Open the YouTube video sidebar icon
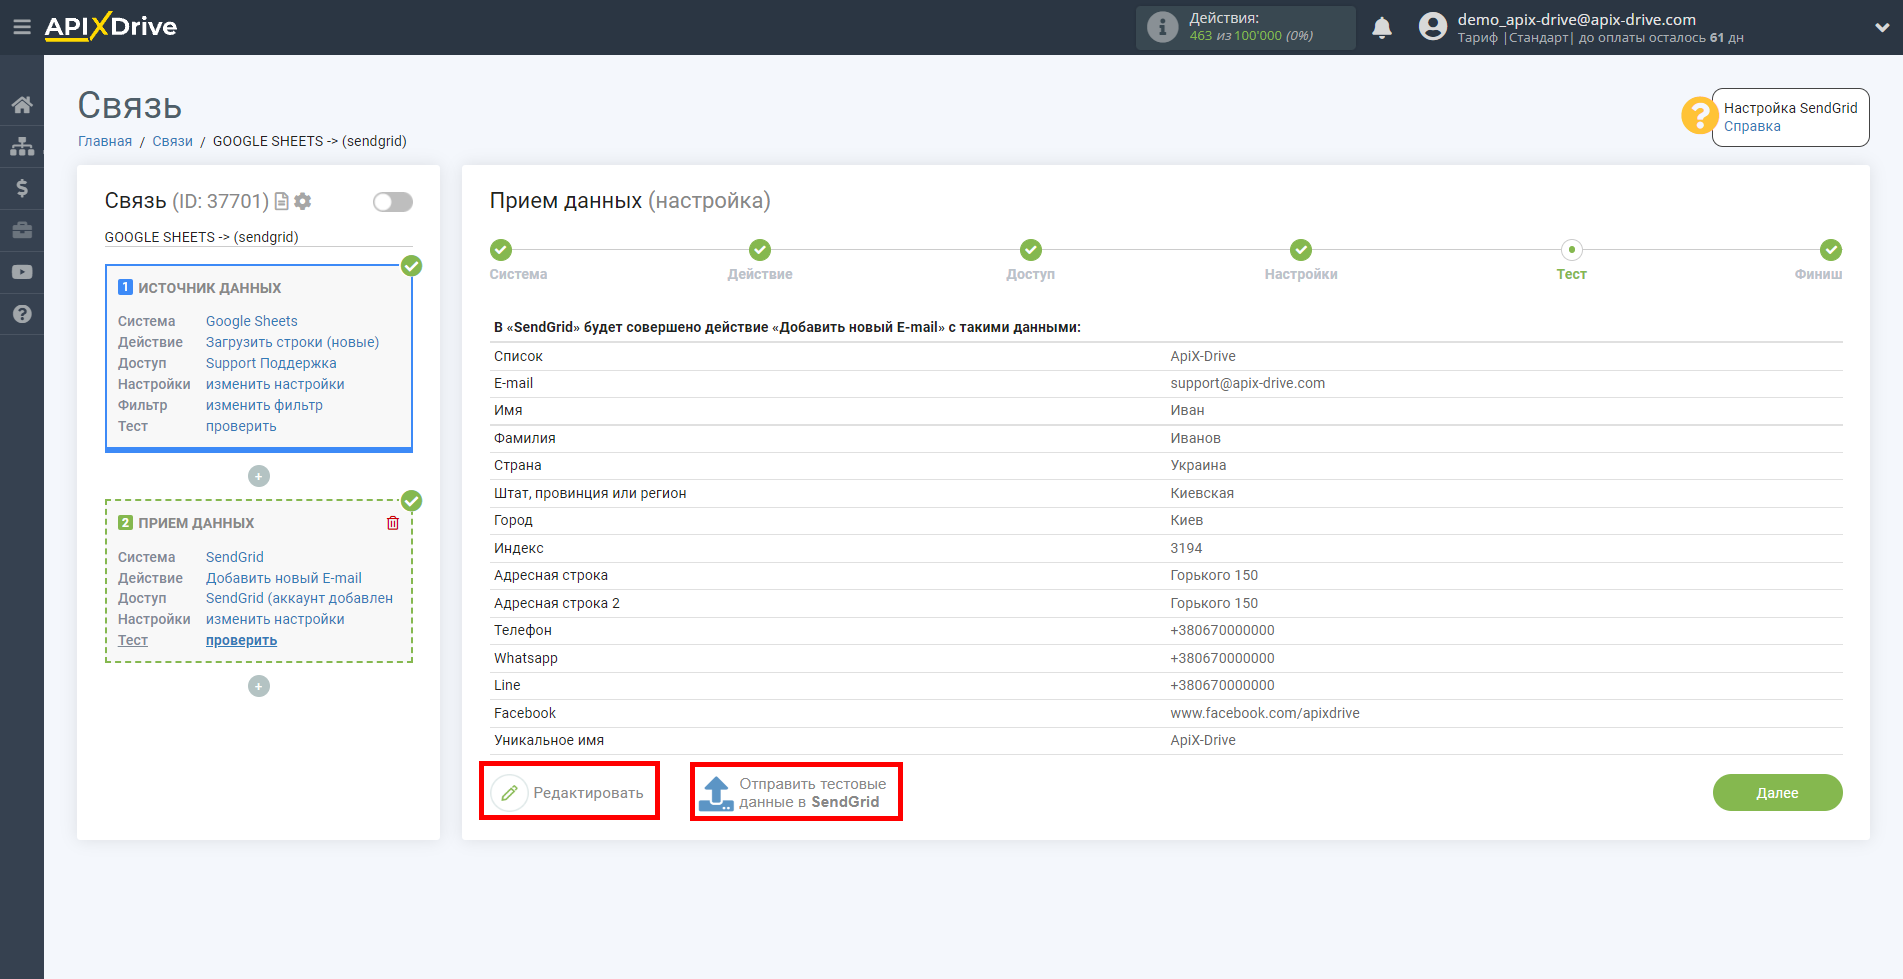This screenshot has width=1903, height=979. [x=22, y=272]
